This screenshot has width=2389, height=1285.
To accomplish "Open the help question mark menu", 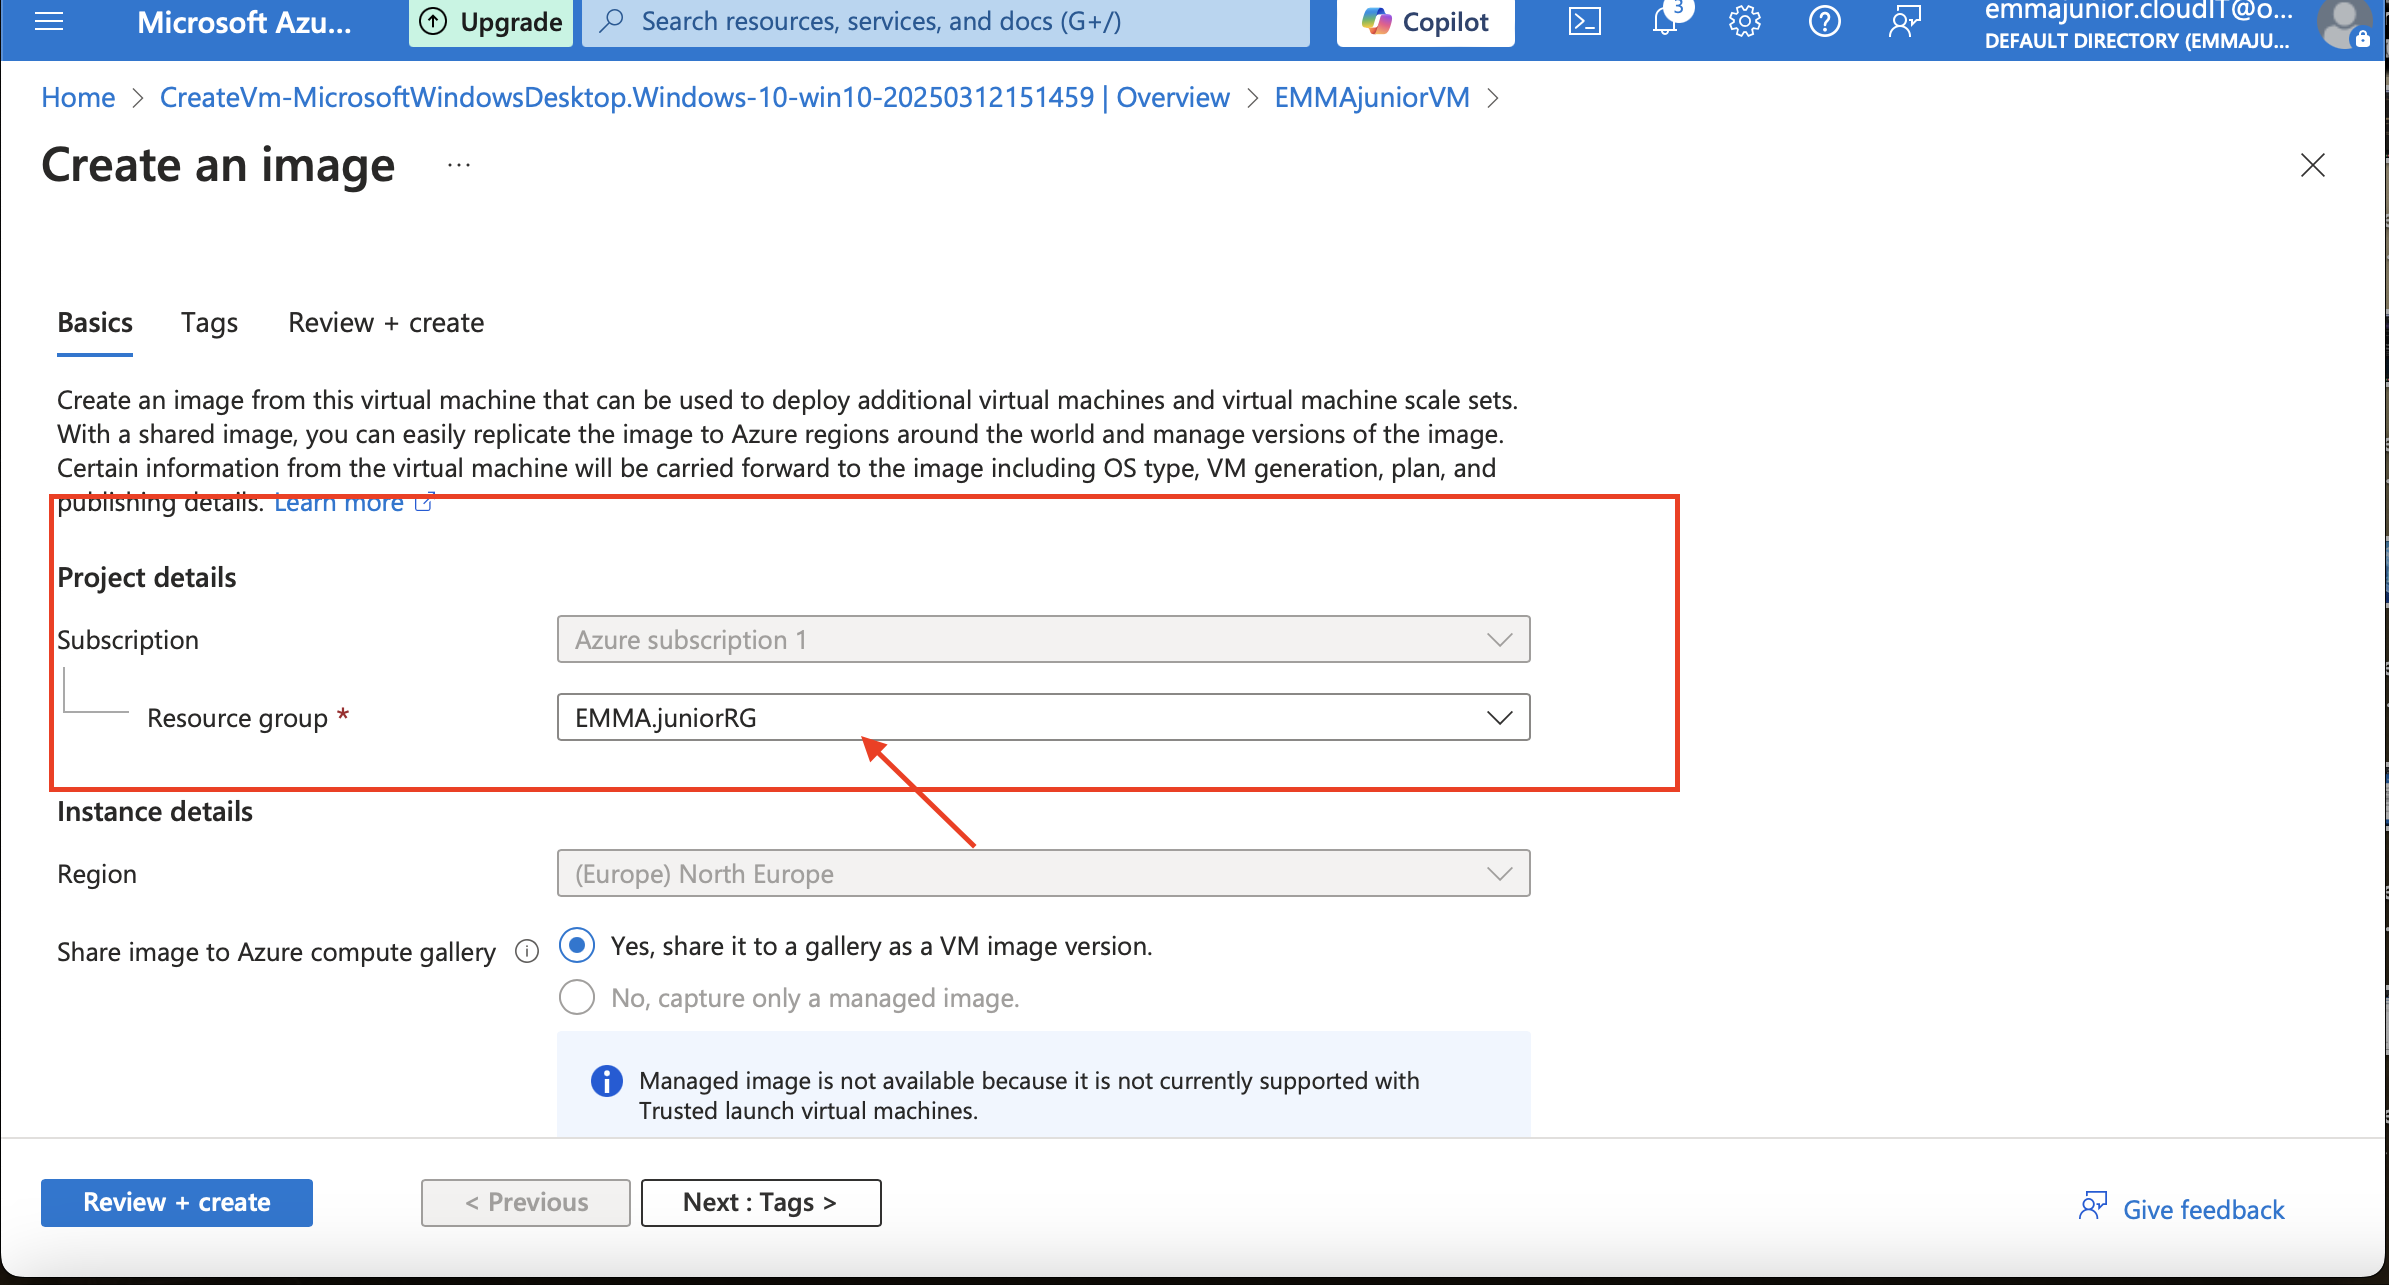I will 1824,21.
